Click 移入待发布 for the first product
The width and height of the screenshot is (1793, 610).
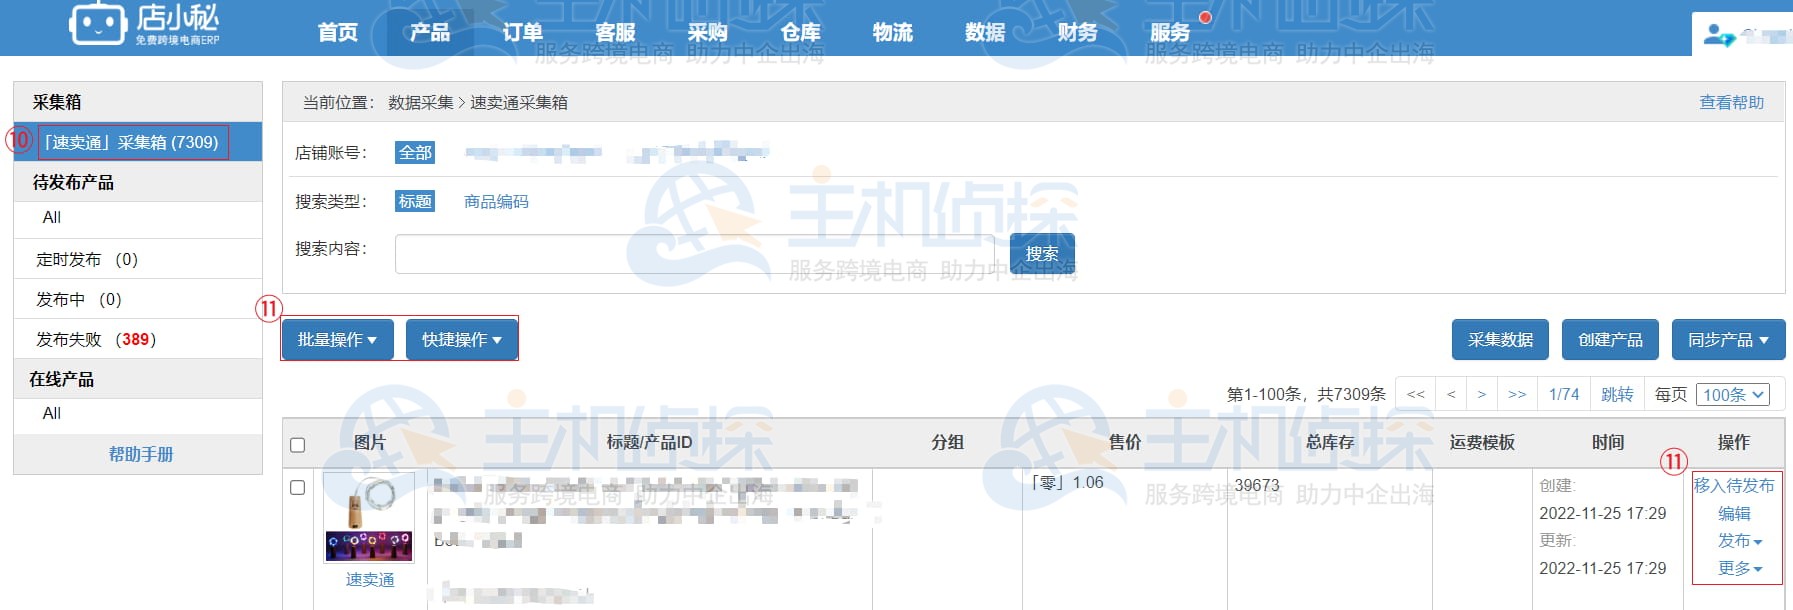1734,485
